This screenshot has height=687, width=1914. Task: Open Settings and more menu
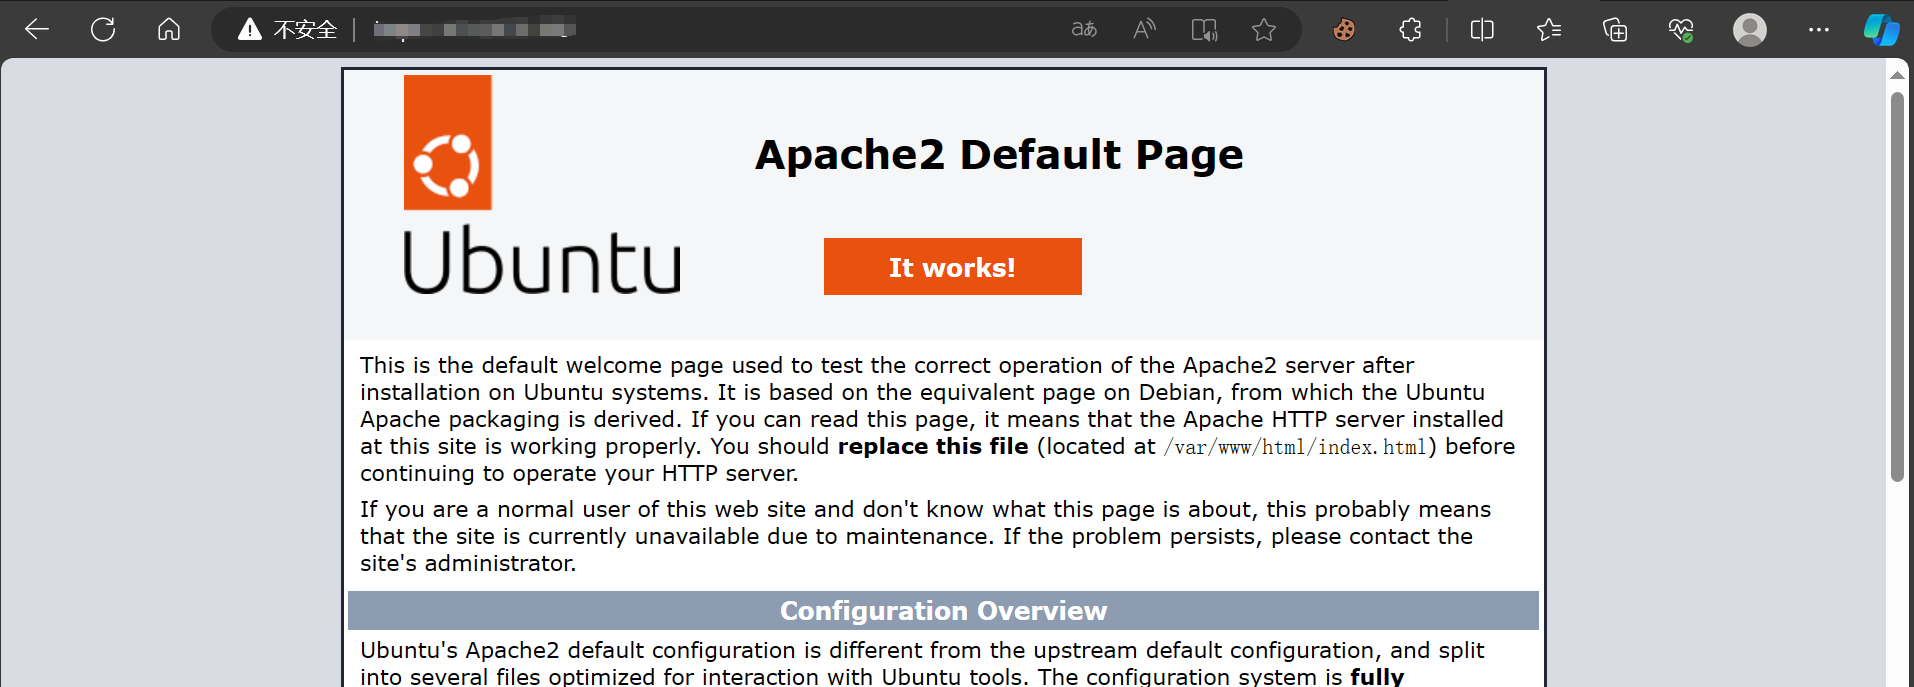1818,30
